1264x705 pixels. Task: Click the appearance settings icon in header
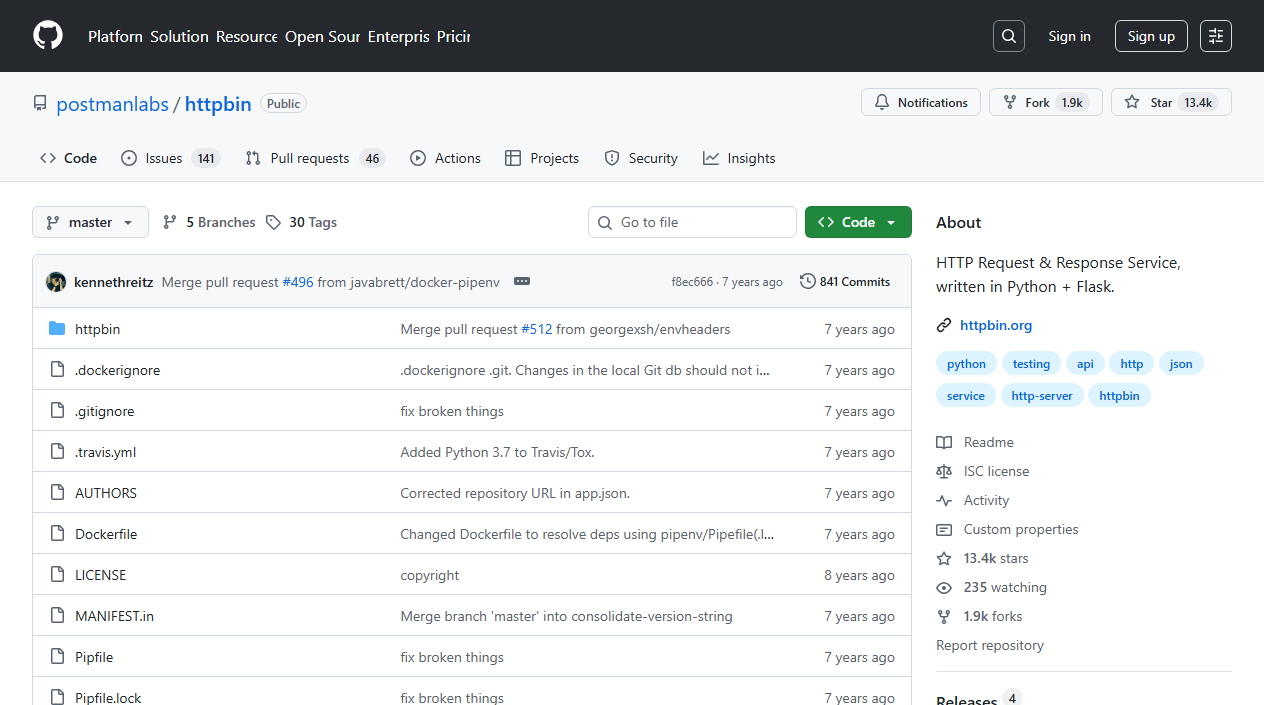[1216, 36]
